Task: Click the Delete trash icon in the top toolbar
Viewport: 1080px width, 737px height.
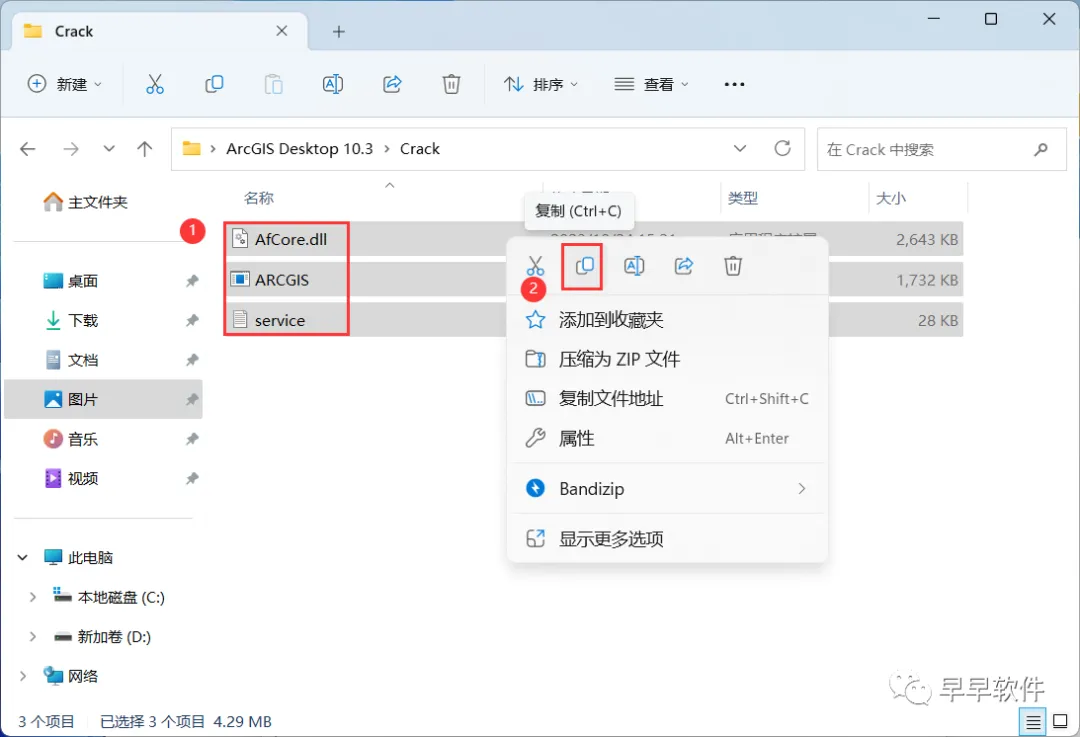Action: click(451, 84)
